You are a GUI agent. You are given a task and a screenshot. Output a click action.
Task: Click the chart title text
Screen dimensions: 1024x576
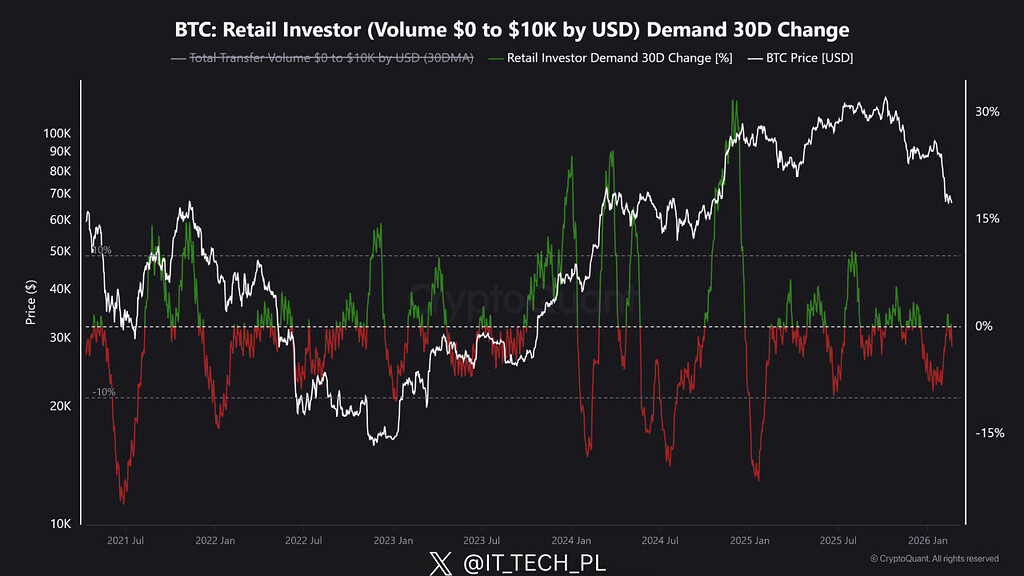[x=511, y=29]
